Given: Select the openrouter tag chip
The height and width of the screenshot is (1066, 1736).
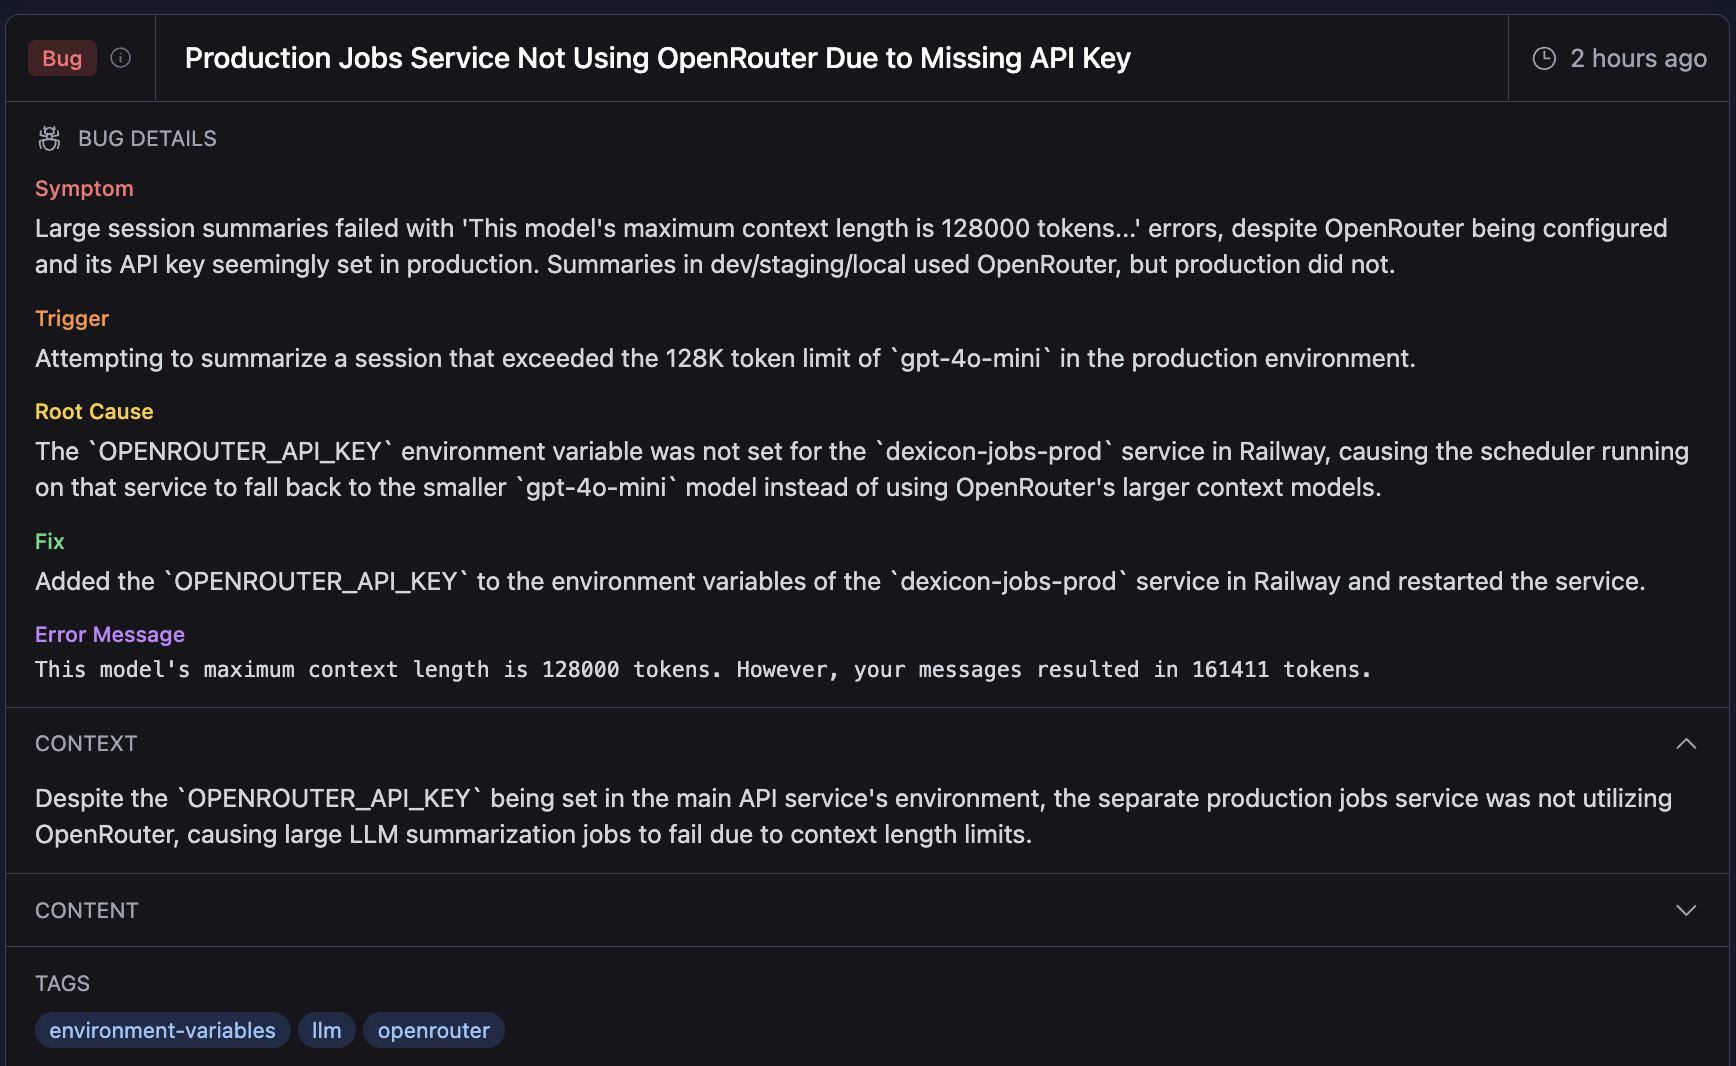Looking at the screenshot, I should click(433, 1030).
